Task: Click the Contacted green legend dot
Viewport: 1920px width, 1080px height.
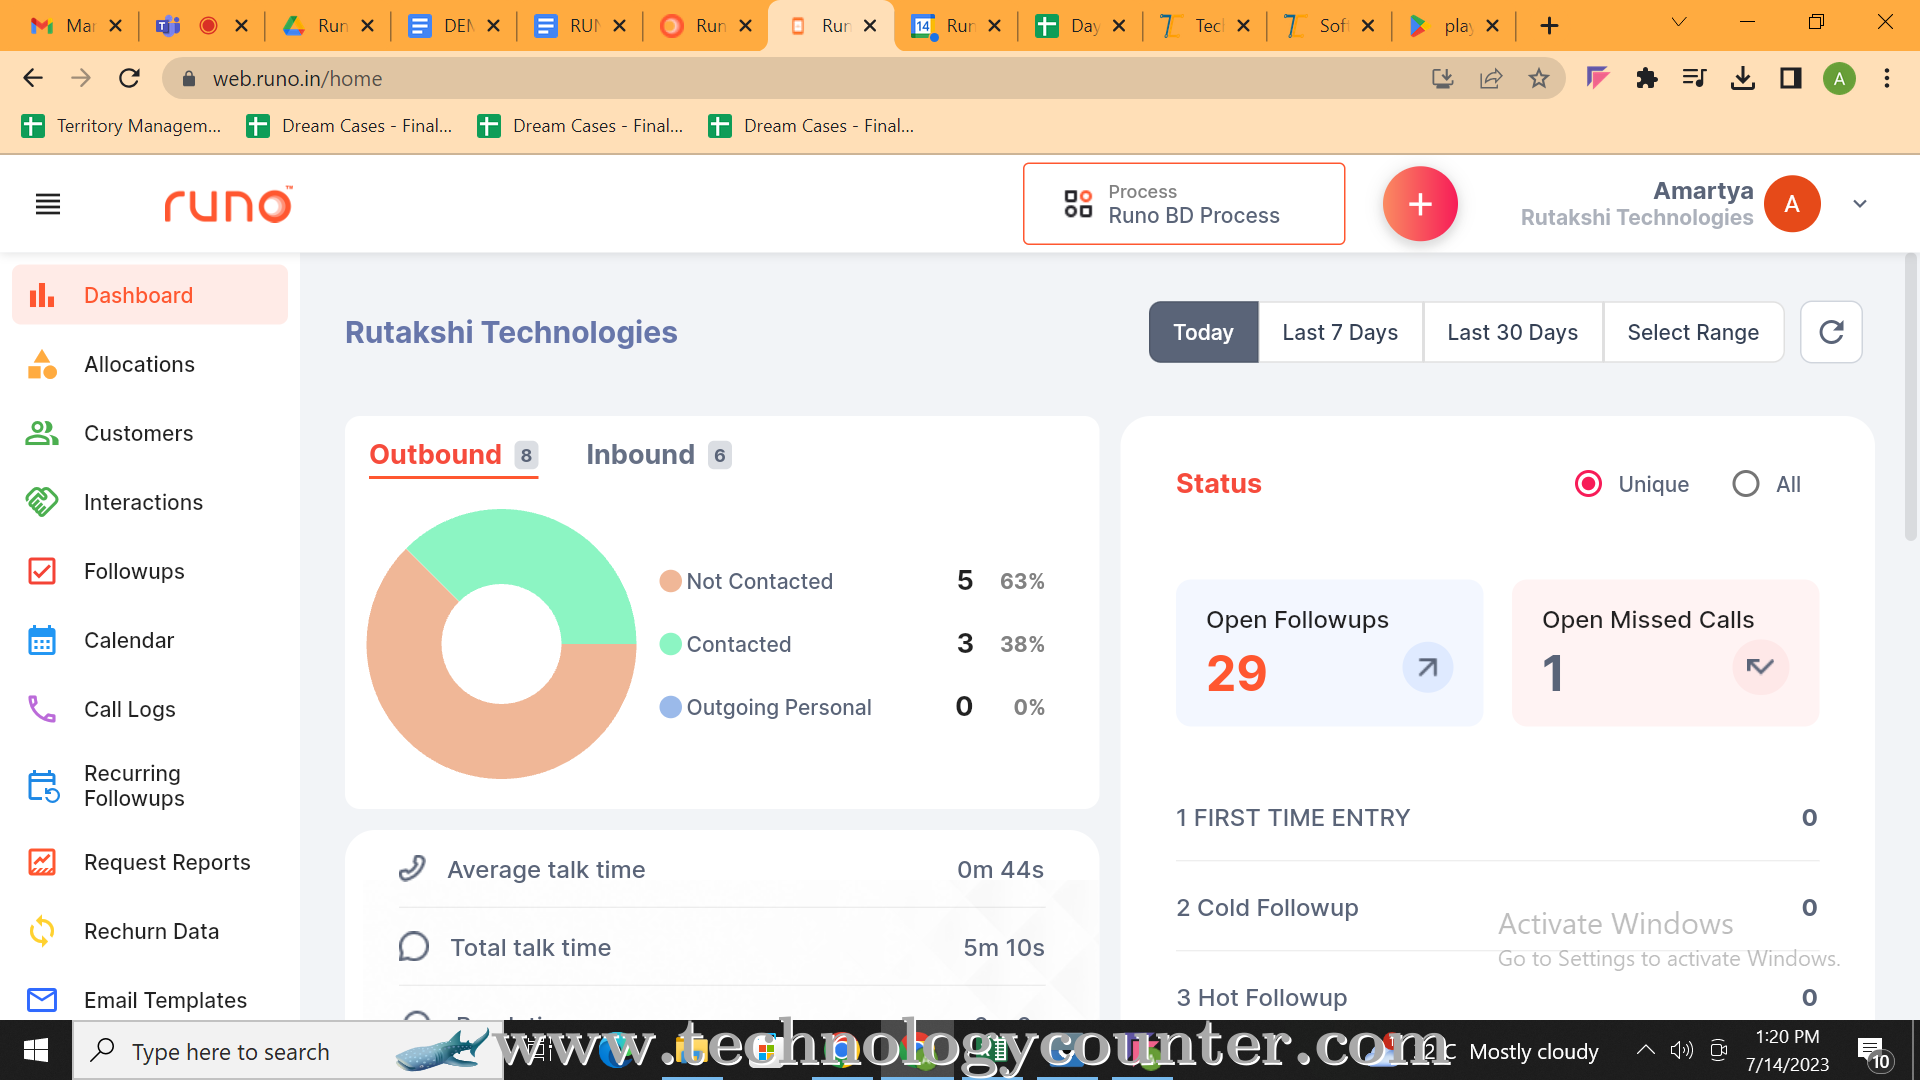Action: click(670, 644)
